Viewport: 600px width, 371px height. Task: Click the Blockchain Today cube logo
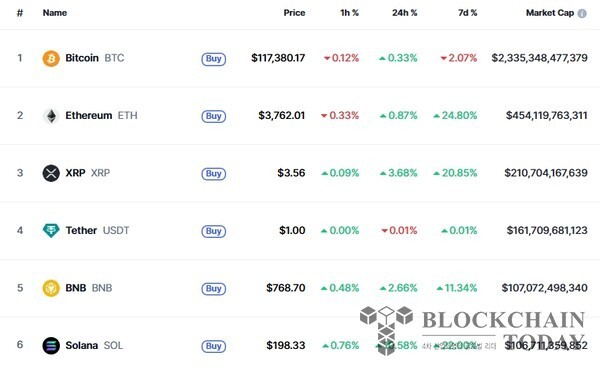coord(386,330)
